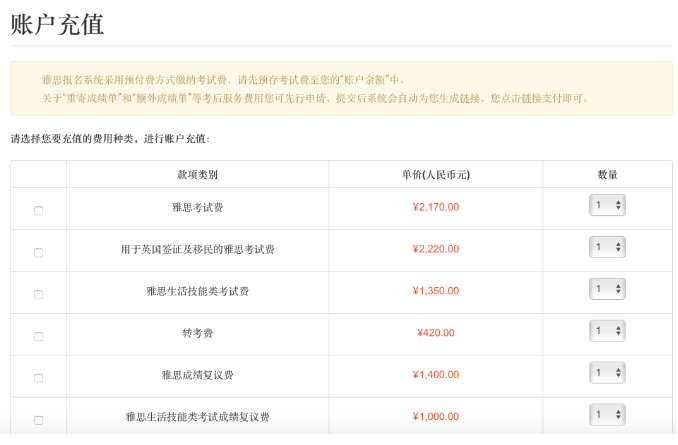
Task: Click the price ¥1,000.00
Action: [436, 417]
